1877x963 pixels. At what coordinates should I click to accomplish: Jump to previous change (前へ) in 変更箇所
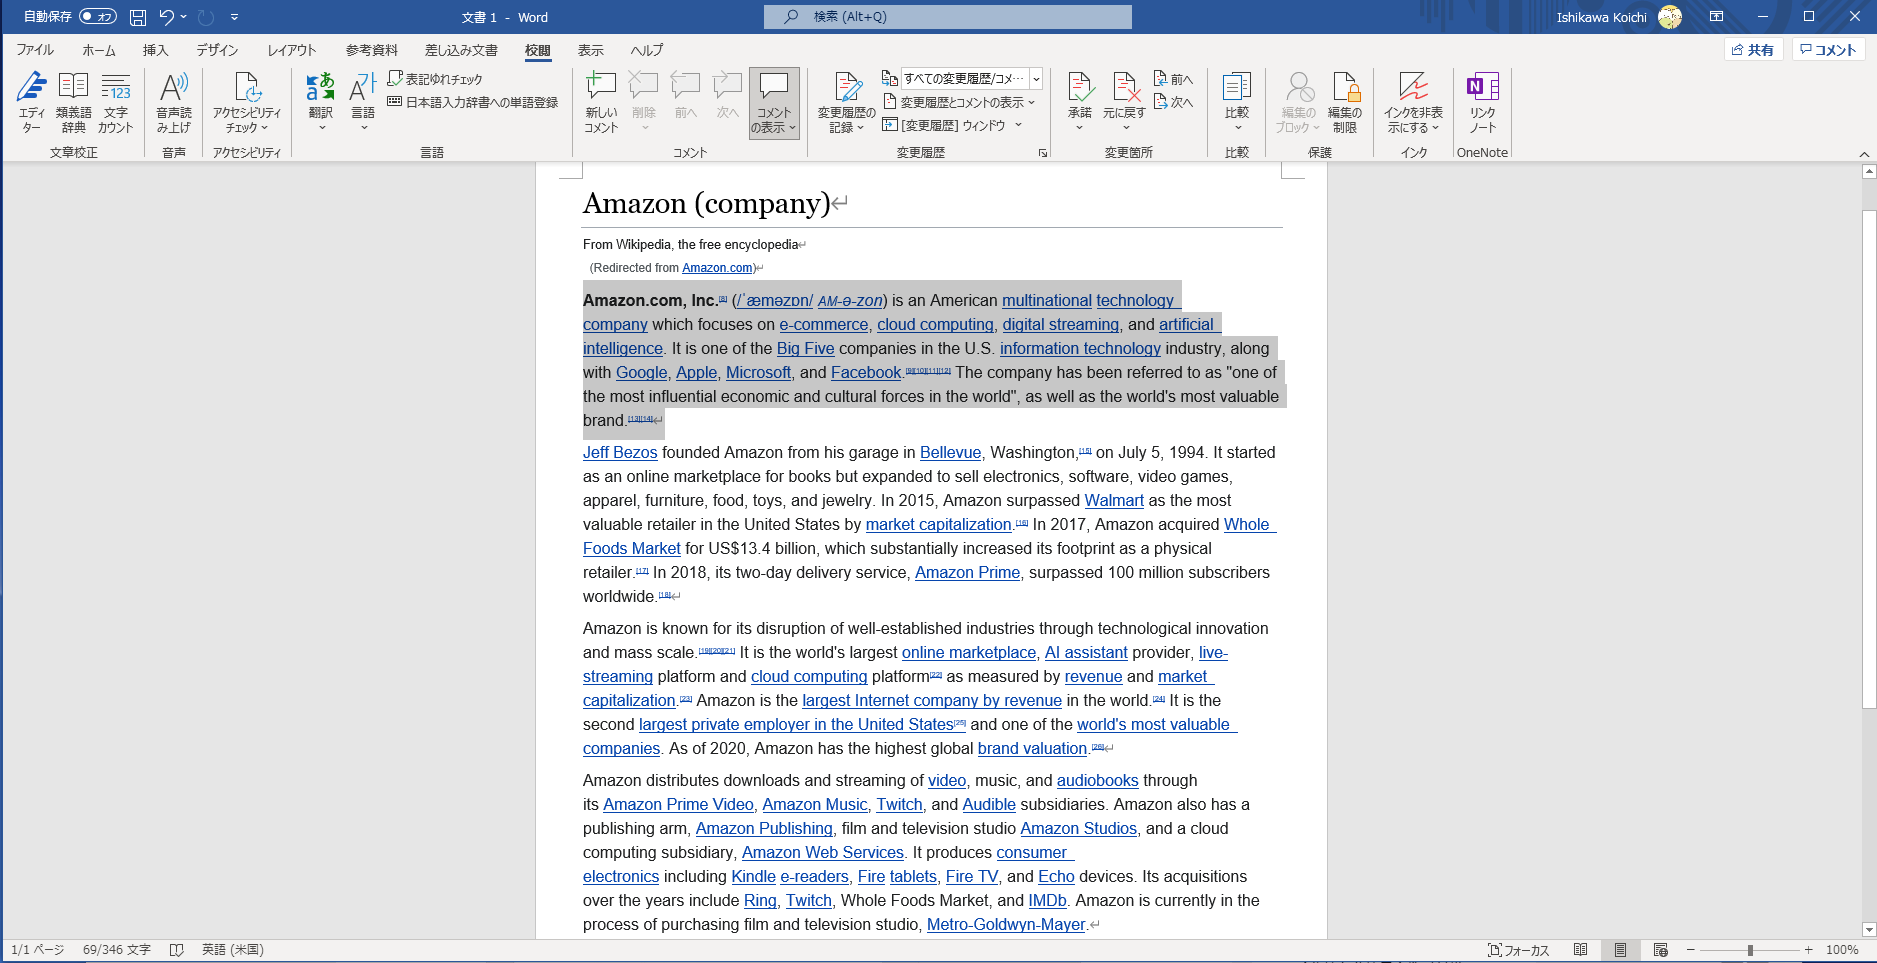tap(1174, 79)
